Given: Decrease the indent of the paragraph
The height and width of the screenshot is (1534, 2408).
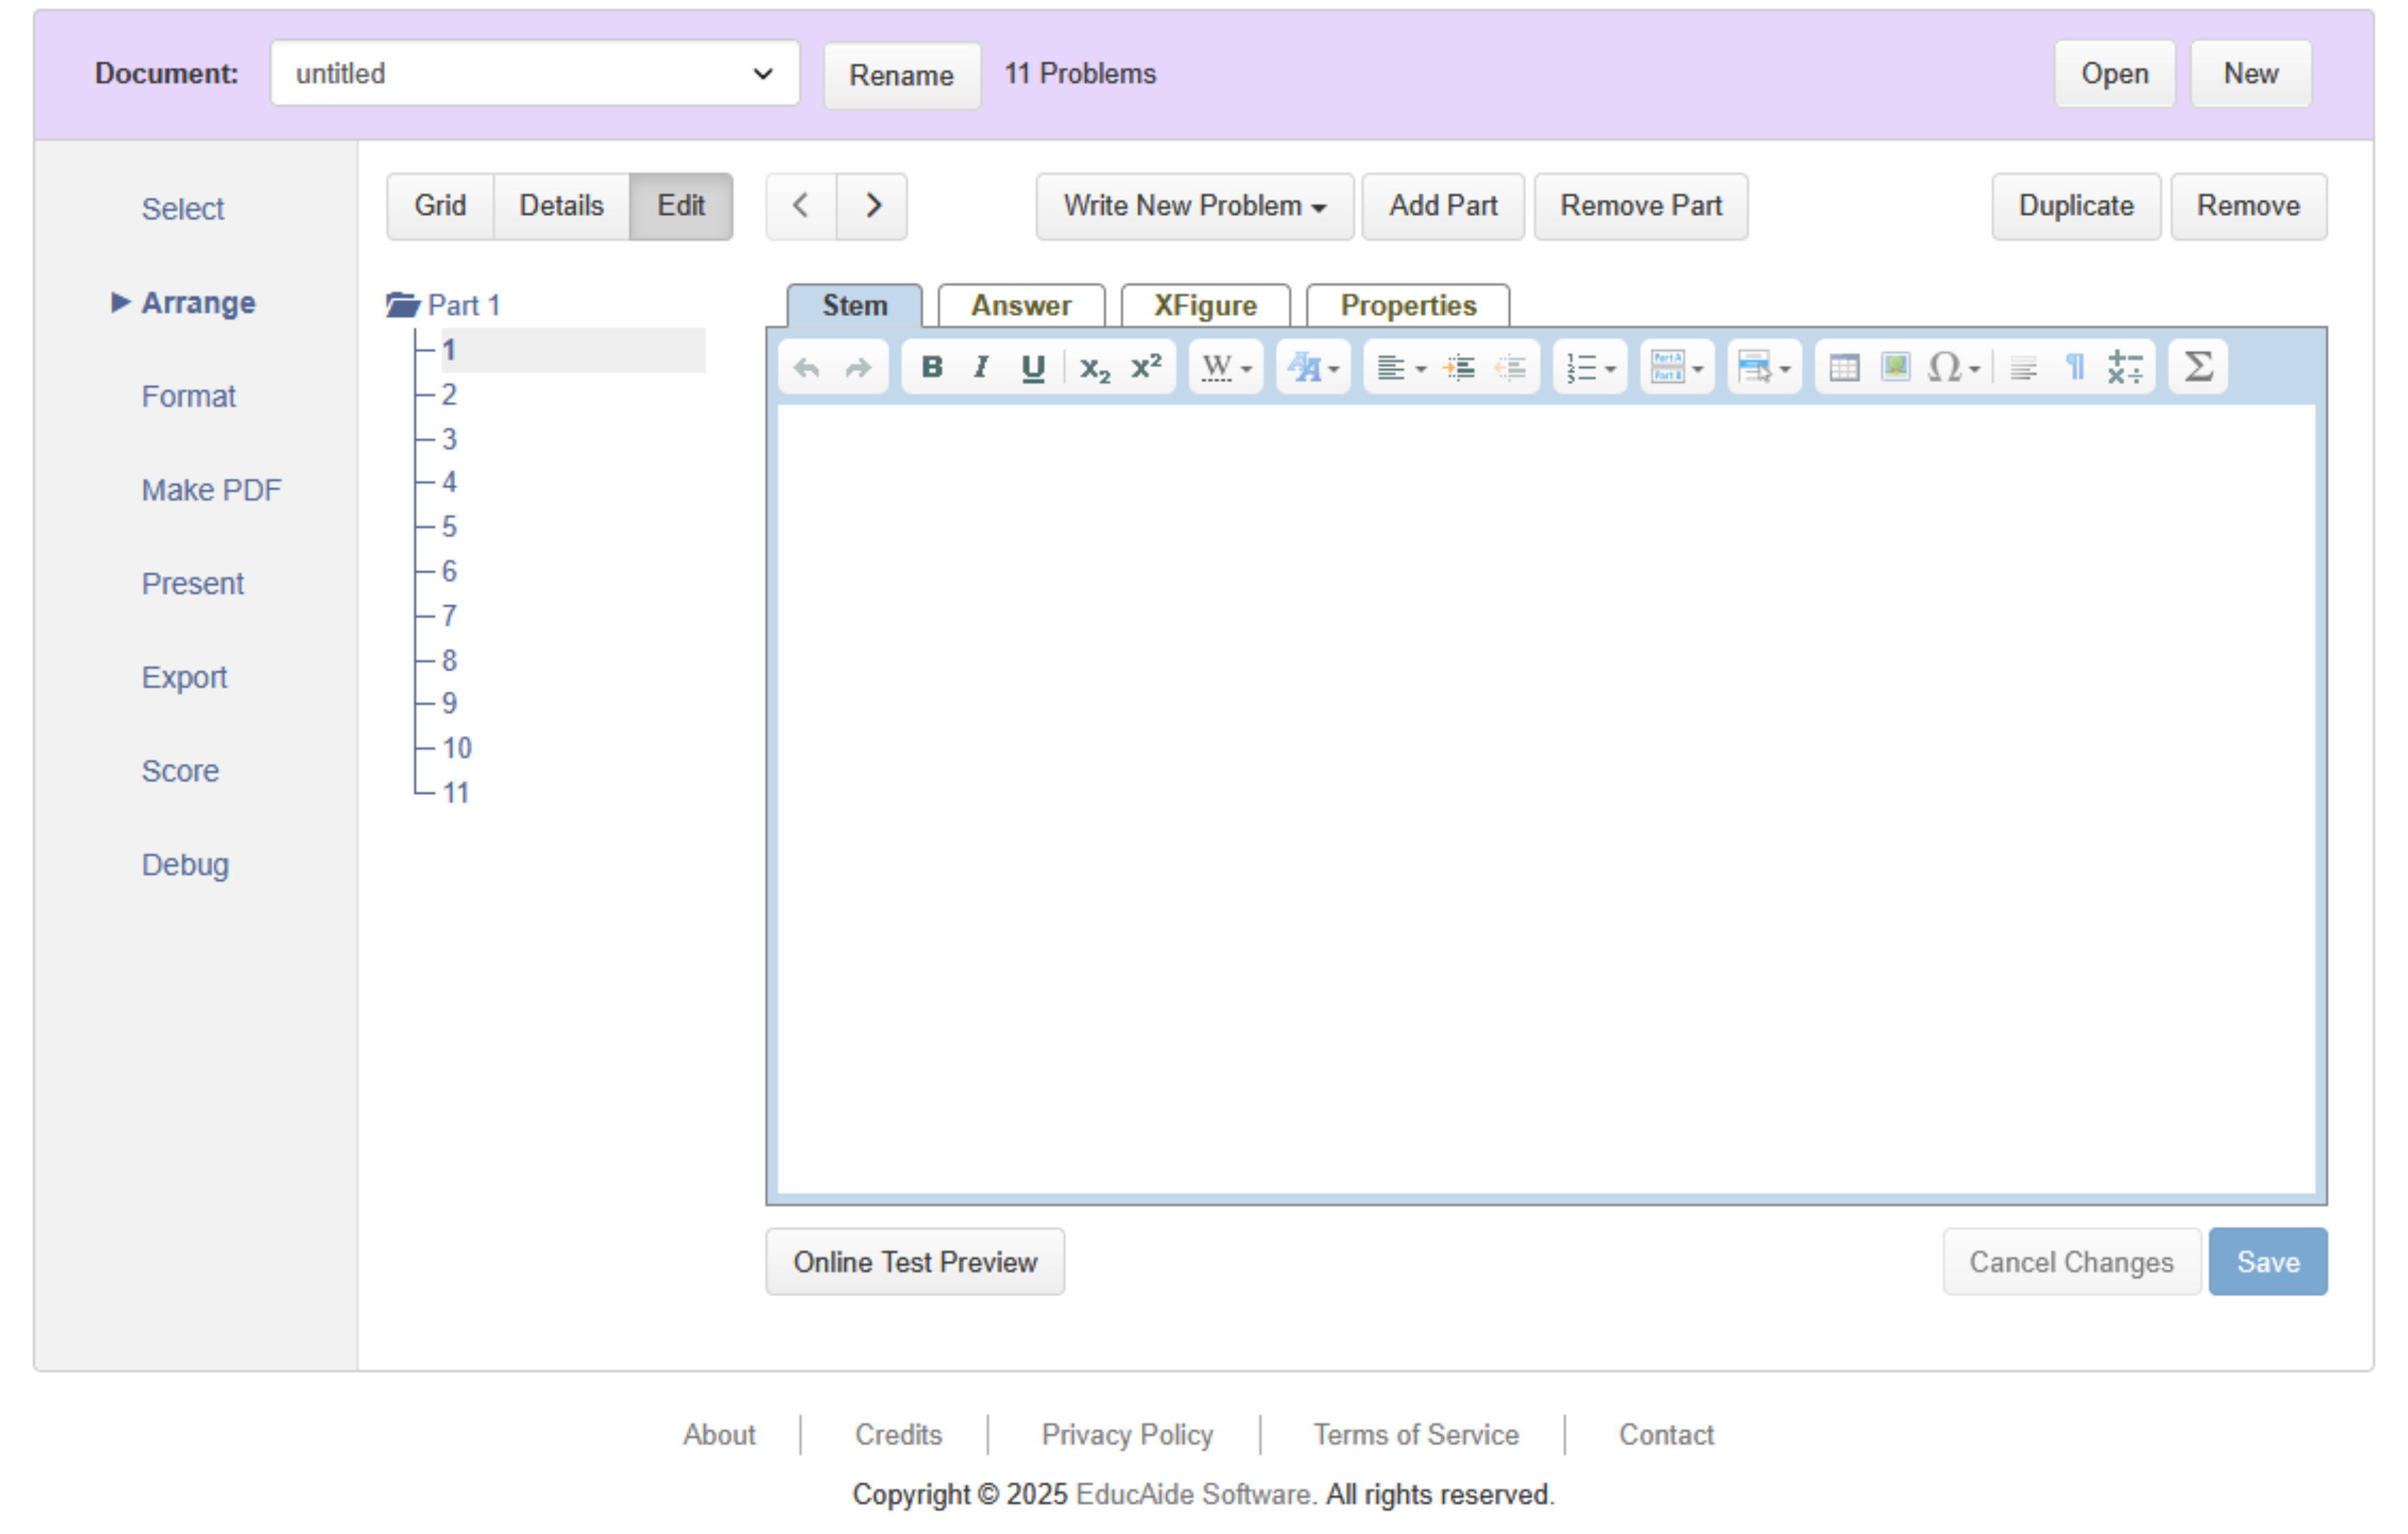Looking at the screenshot, I should tap(1511, 368).
